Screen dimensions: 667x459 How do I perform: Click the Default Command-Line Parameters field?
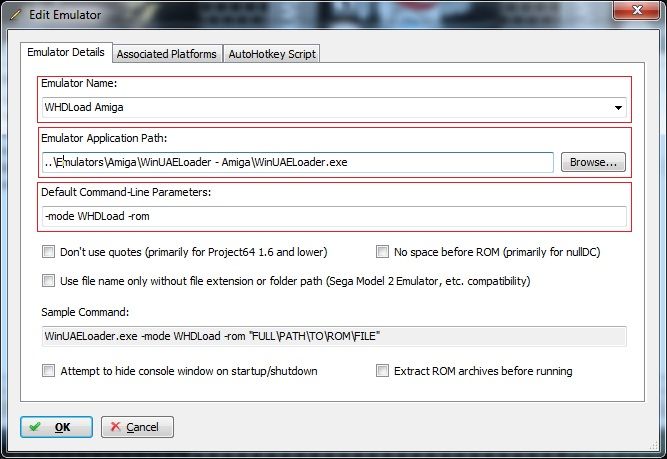(x=334, y=217)
